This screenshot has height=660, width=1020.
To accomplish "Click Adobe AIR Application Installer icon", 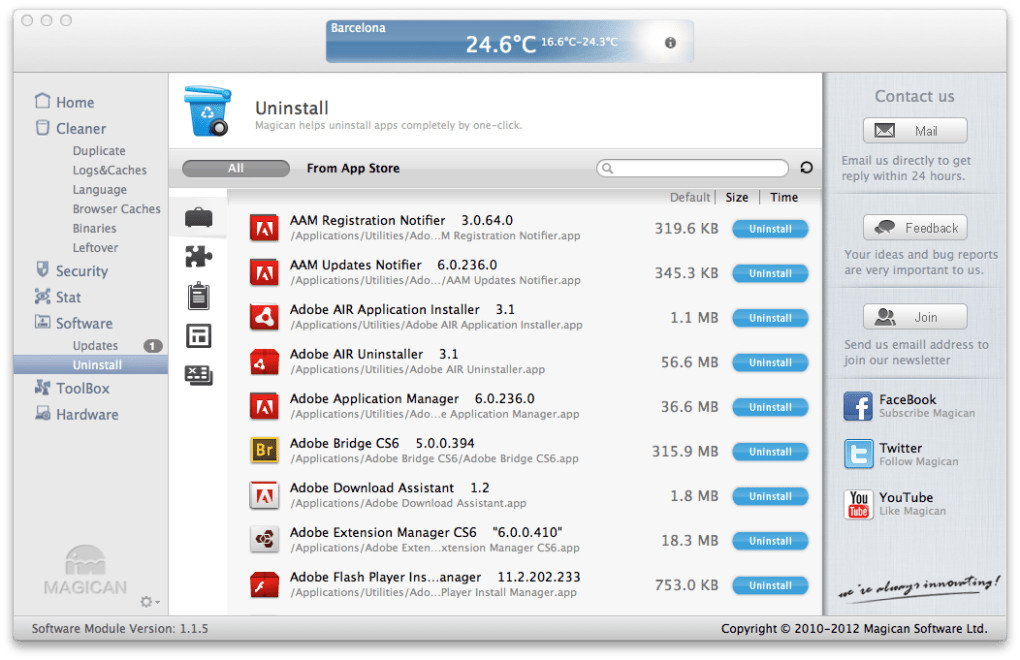I will click(264, 317).
